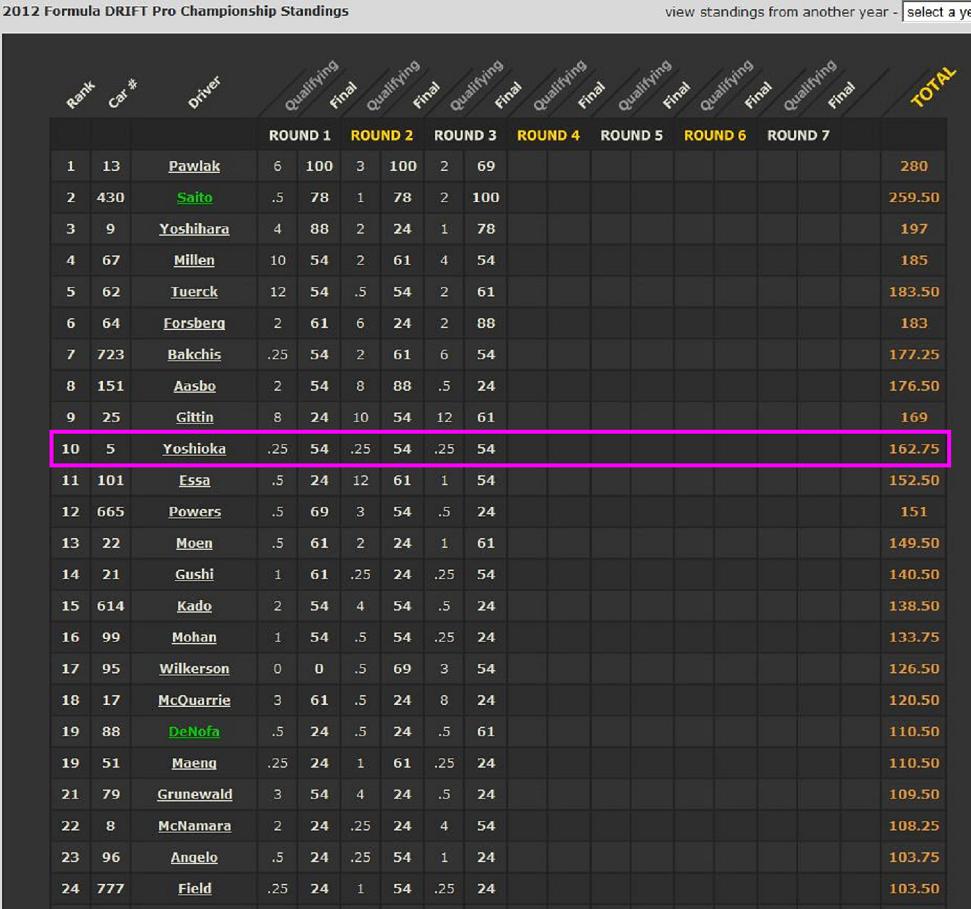The height and width of the screenshot is (909, 971).
Task: Click Saito's total 259.50
Action: [x=914, y=198]
